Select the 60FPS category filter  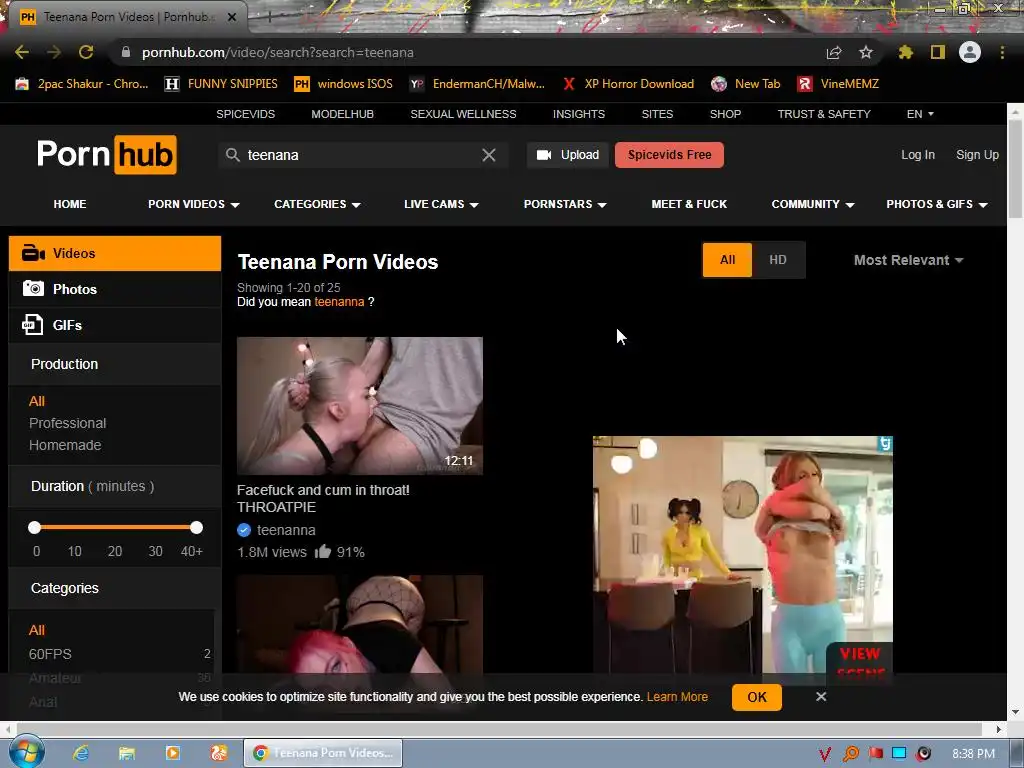point(50,654)
